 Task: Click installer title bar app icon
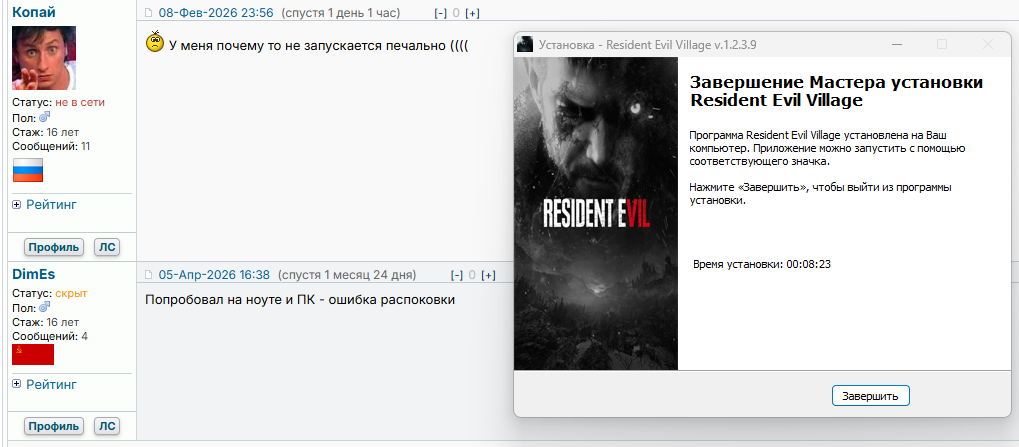pos(525,45)
